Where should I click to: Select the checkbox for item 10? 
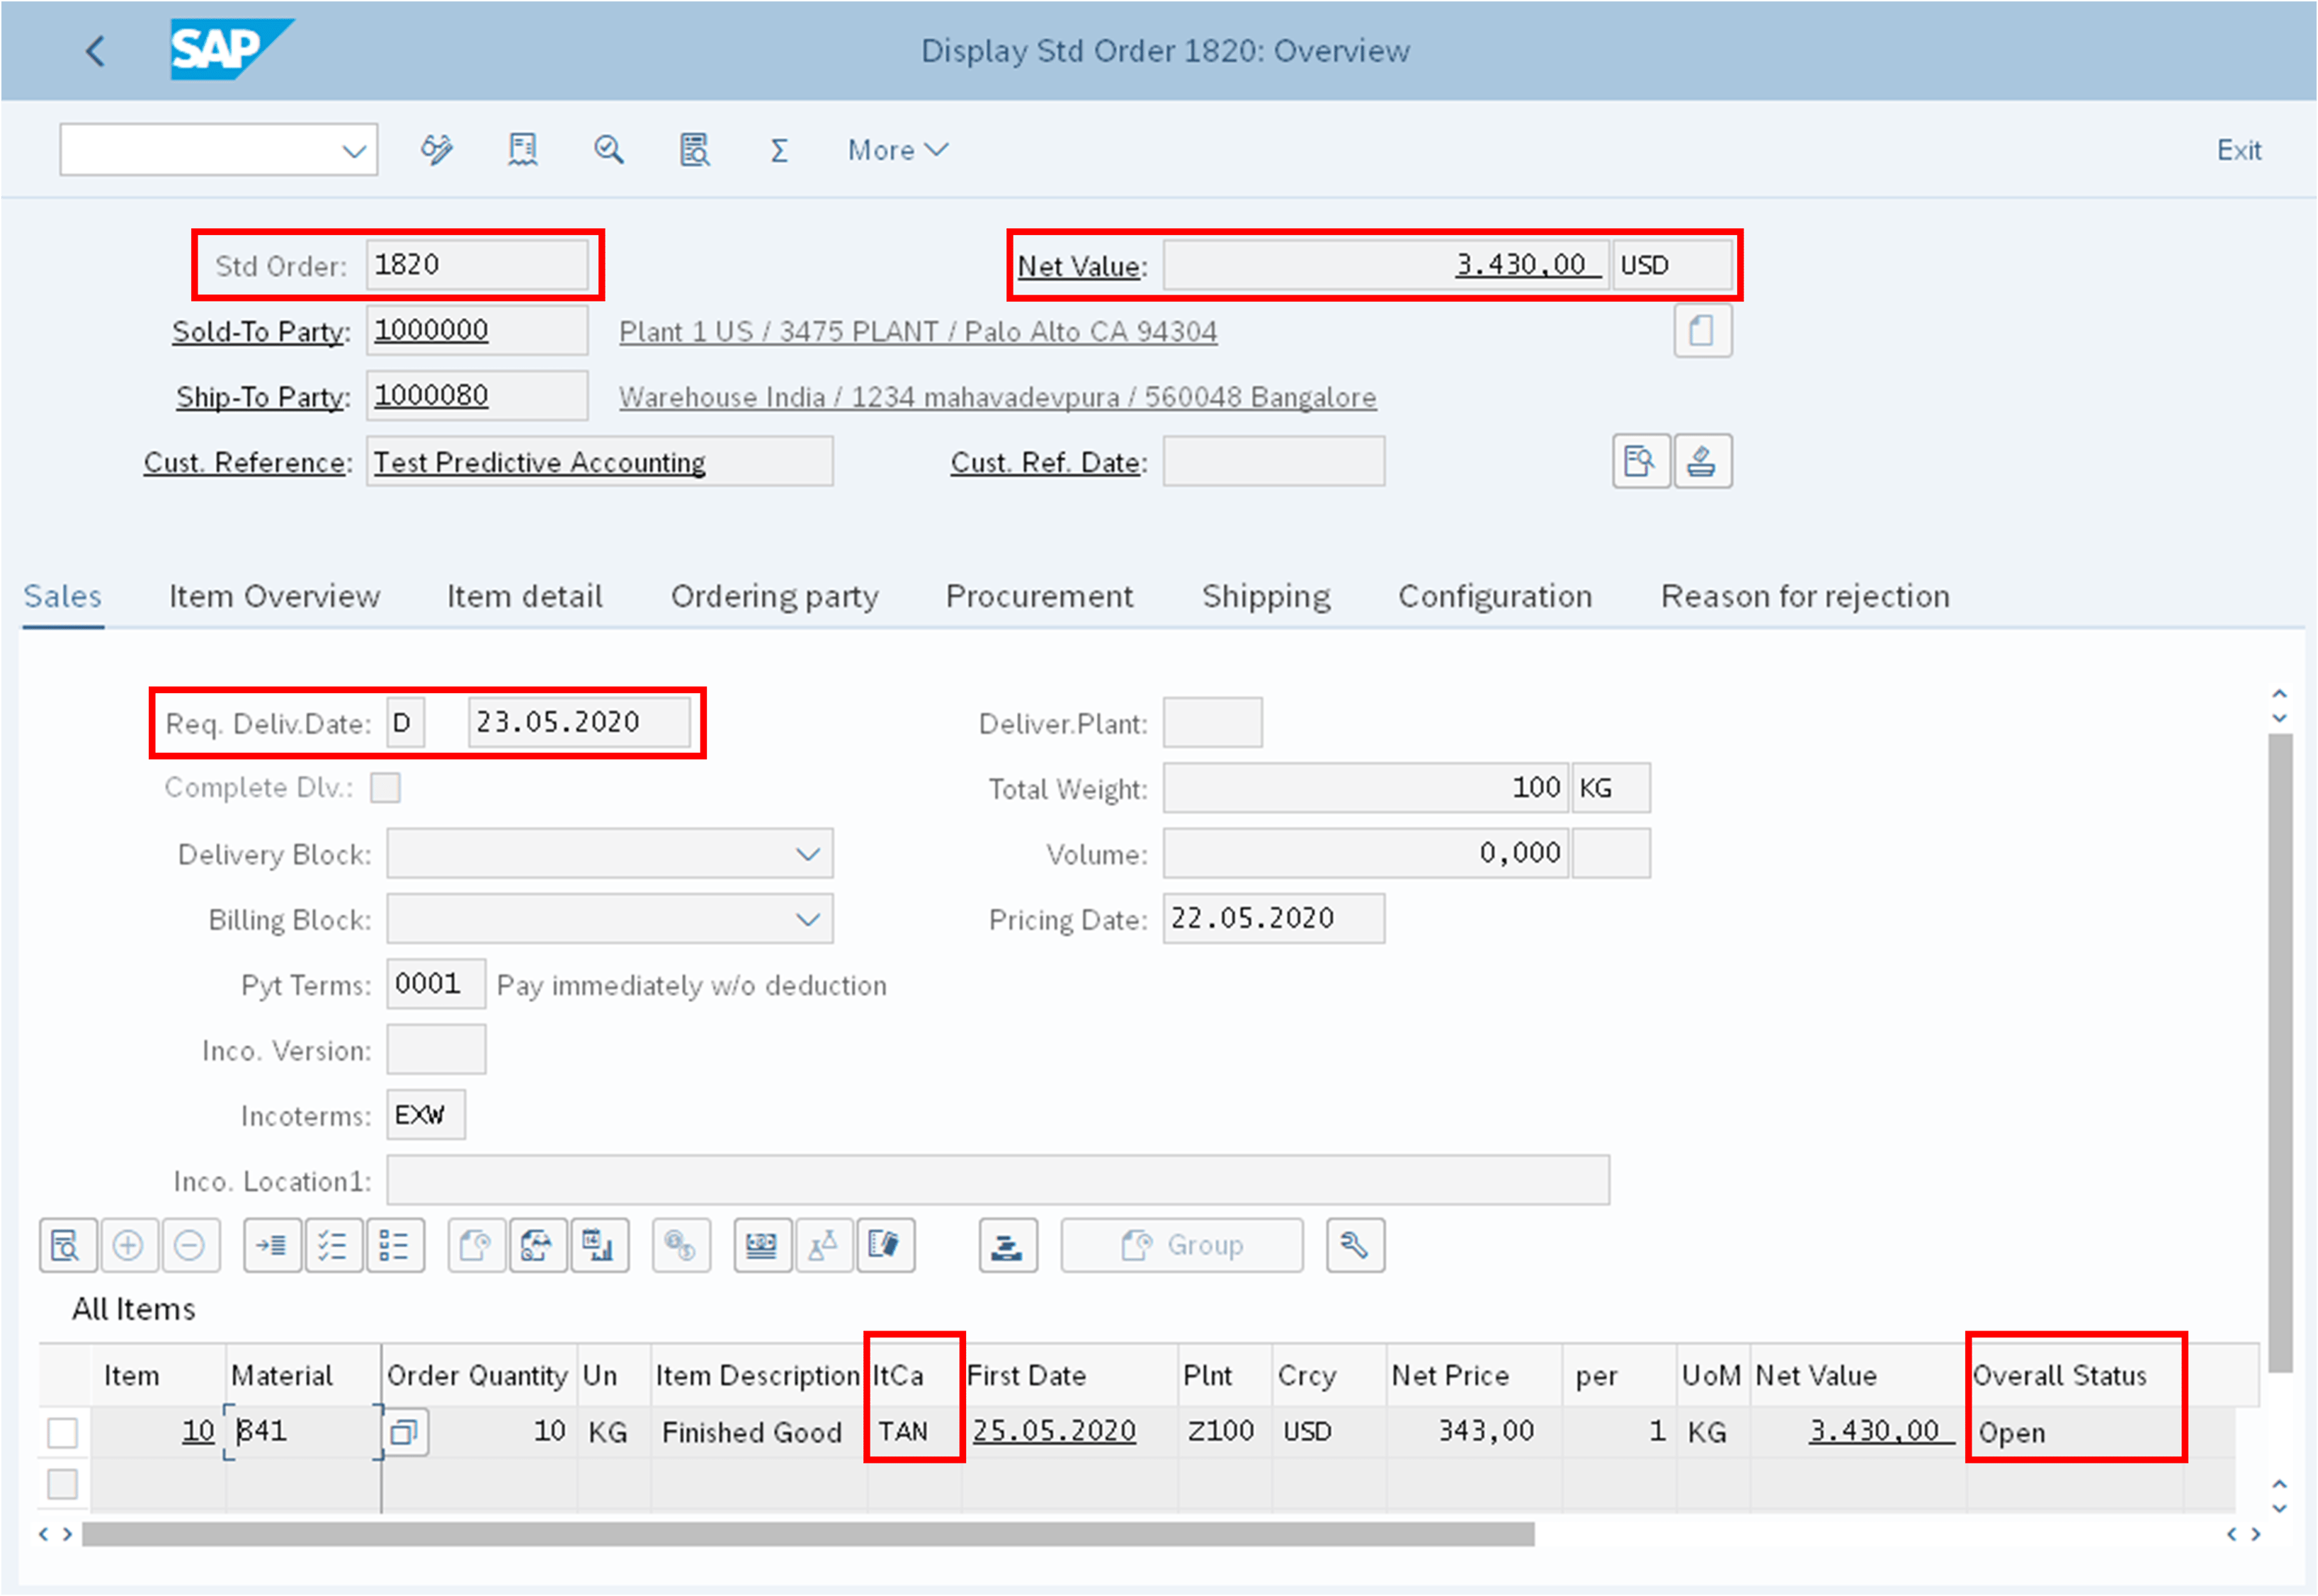(x=62, y=1432)
